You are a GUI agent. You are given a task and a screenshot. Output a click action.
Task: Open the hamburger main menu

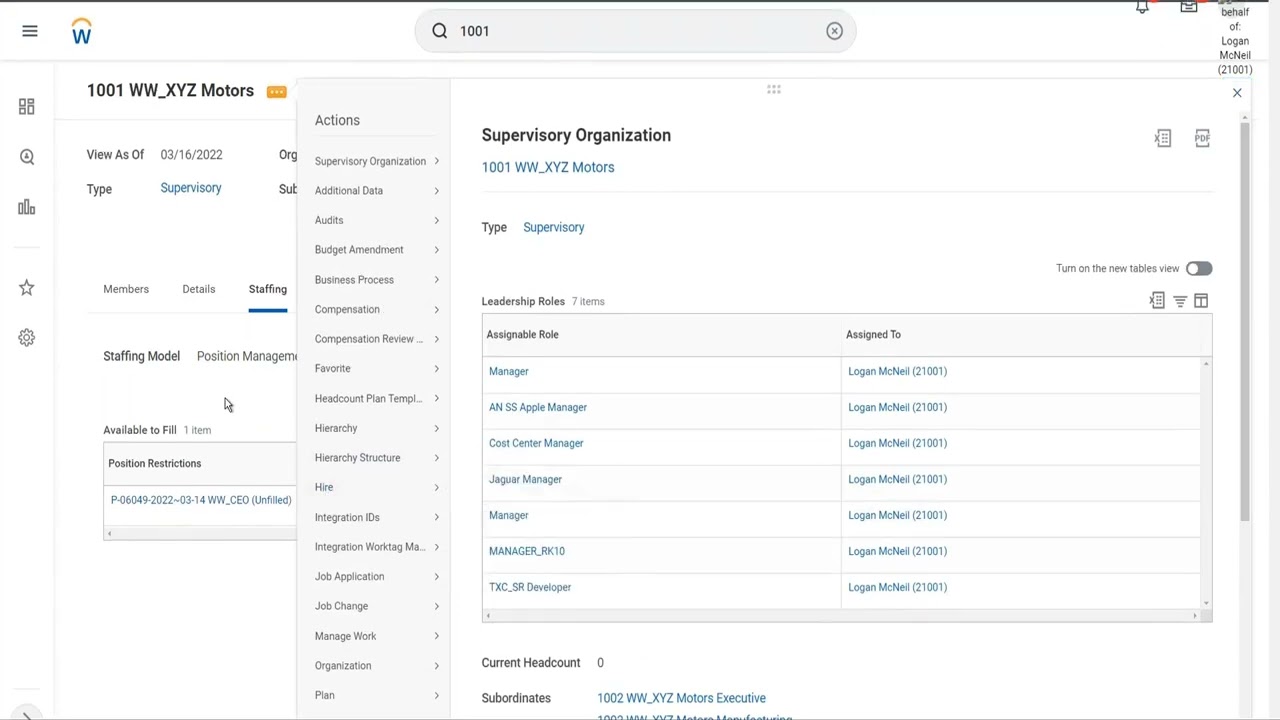point(29,31)
